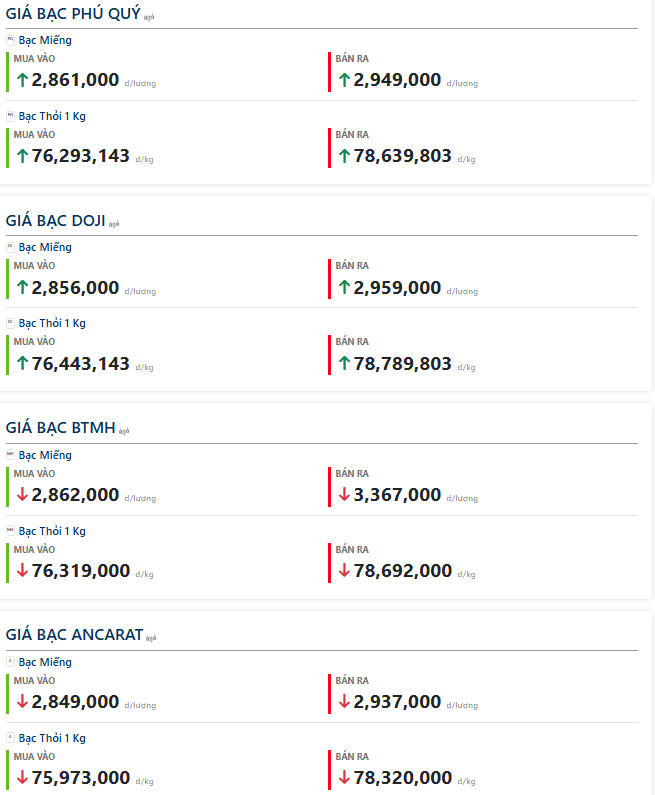Select Bạc Thỏi 1 Kg label under DOJI
The image size is (655, 795).
52,323
